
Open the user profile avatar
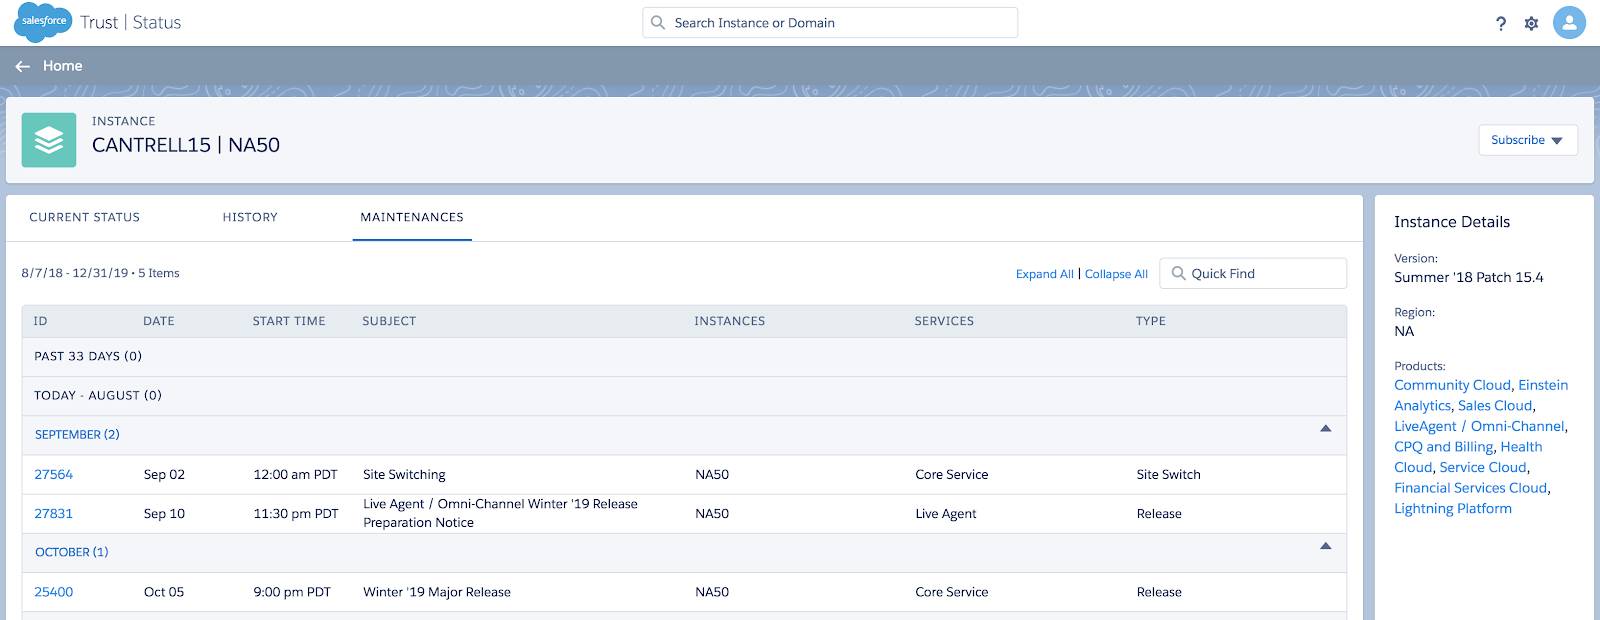click(x=1569, y=22)
